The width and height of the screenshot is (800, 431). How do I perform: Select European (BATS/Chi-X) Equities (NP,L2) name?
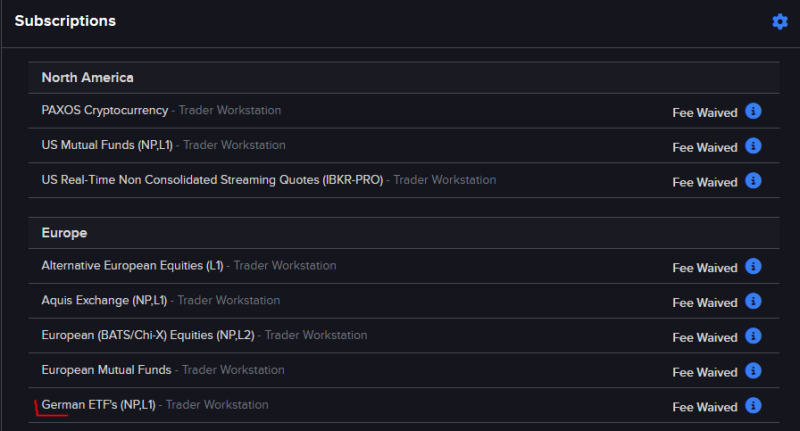click(148, 335)
